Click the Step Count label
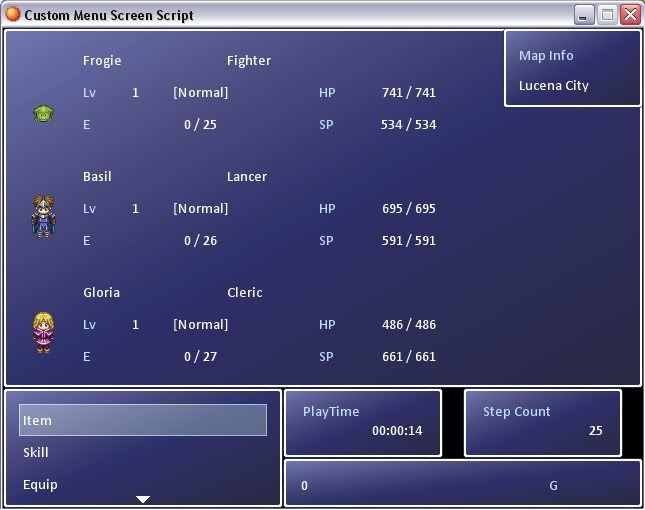This screenshot has width=645, height=510. click(x=517, y=412)
